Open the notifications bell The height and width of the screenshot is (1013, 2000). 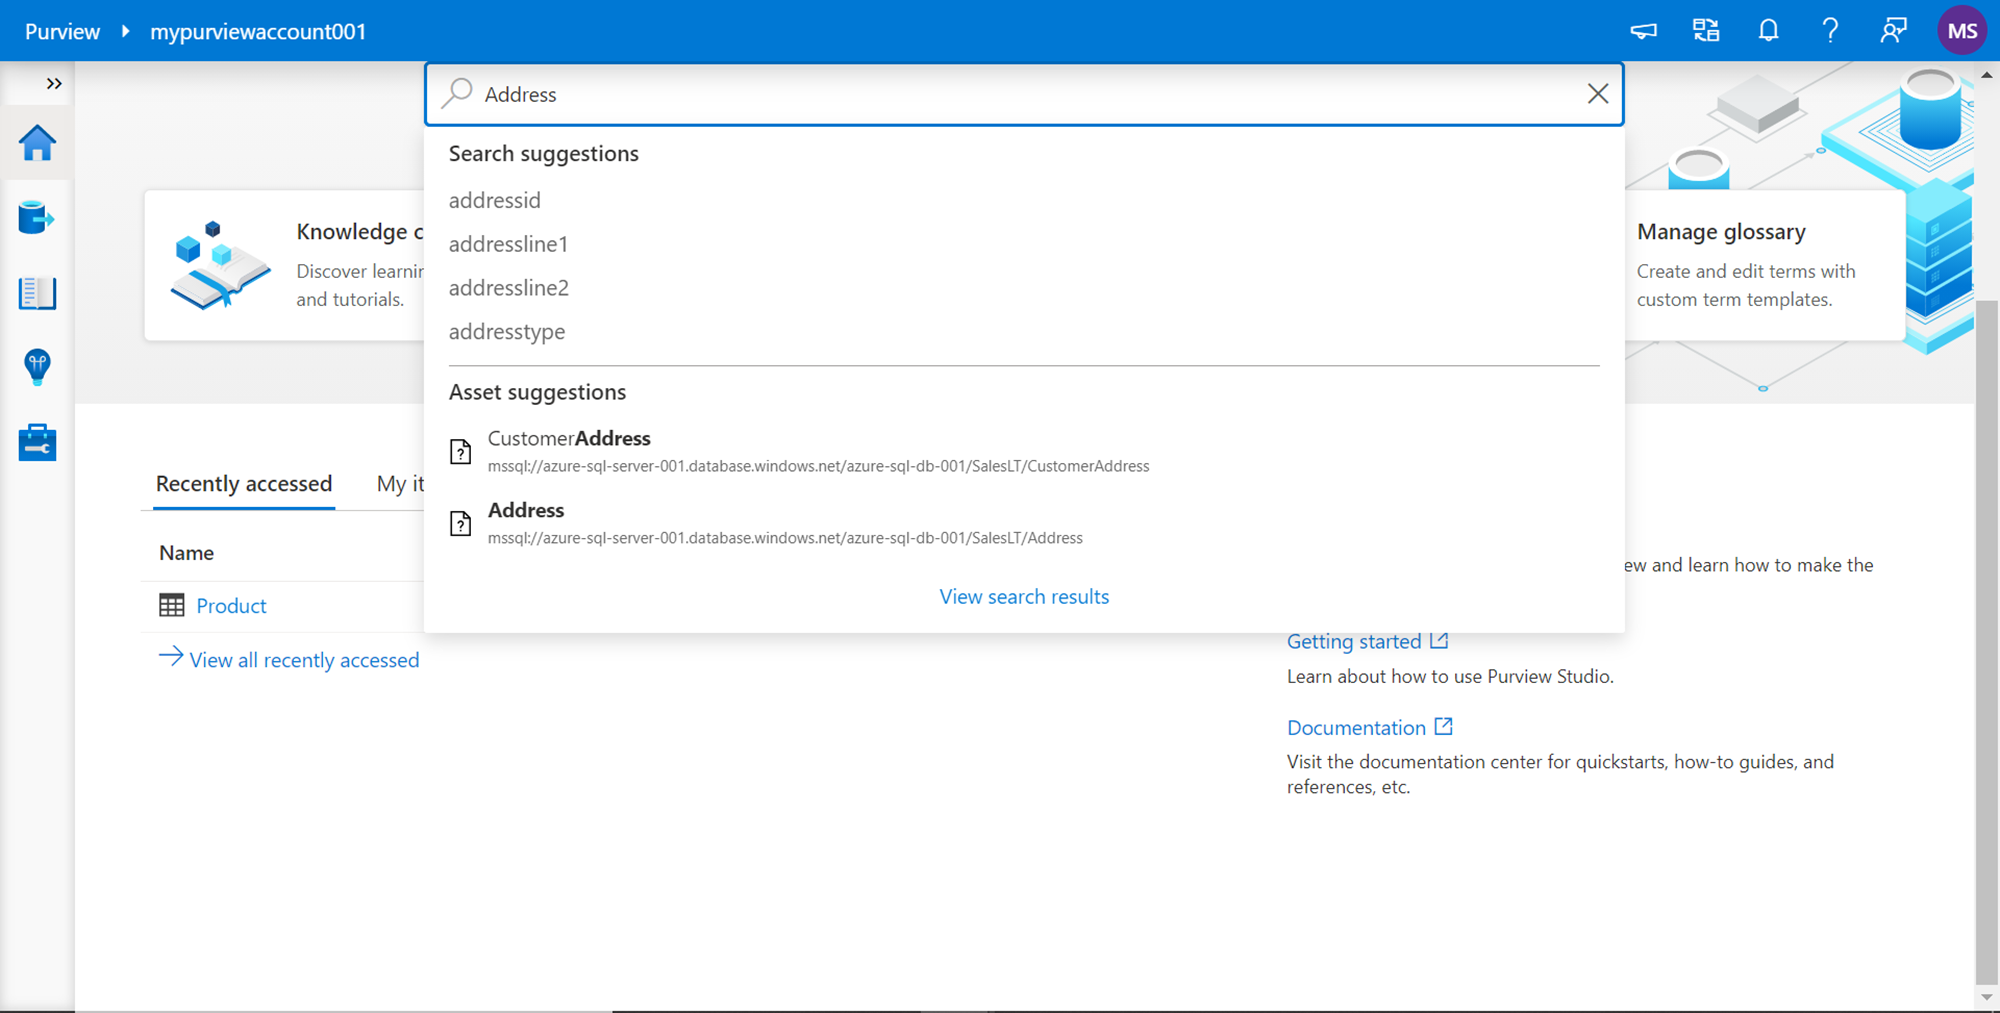click(x=1768, y=31)
